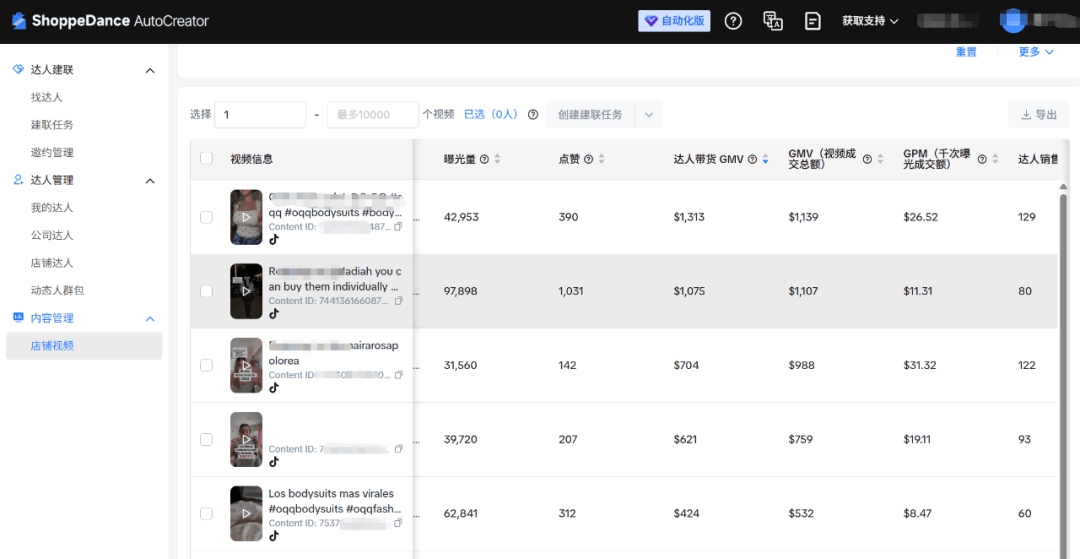The image size is (1080, 559).
Task: Select 店铺视频 in sidebar
Action: tap(84, 346)
